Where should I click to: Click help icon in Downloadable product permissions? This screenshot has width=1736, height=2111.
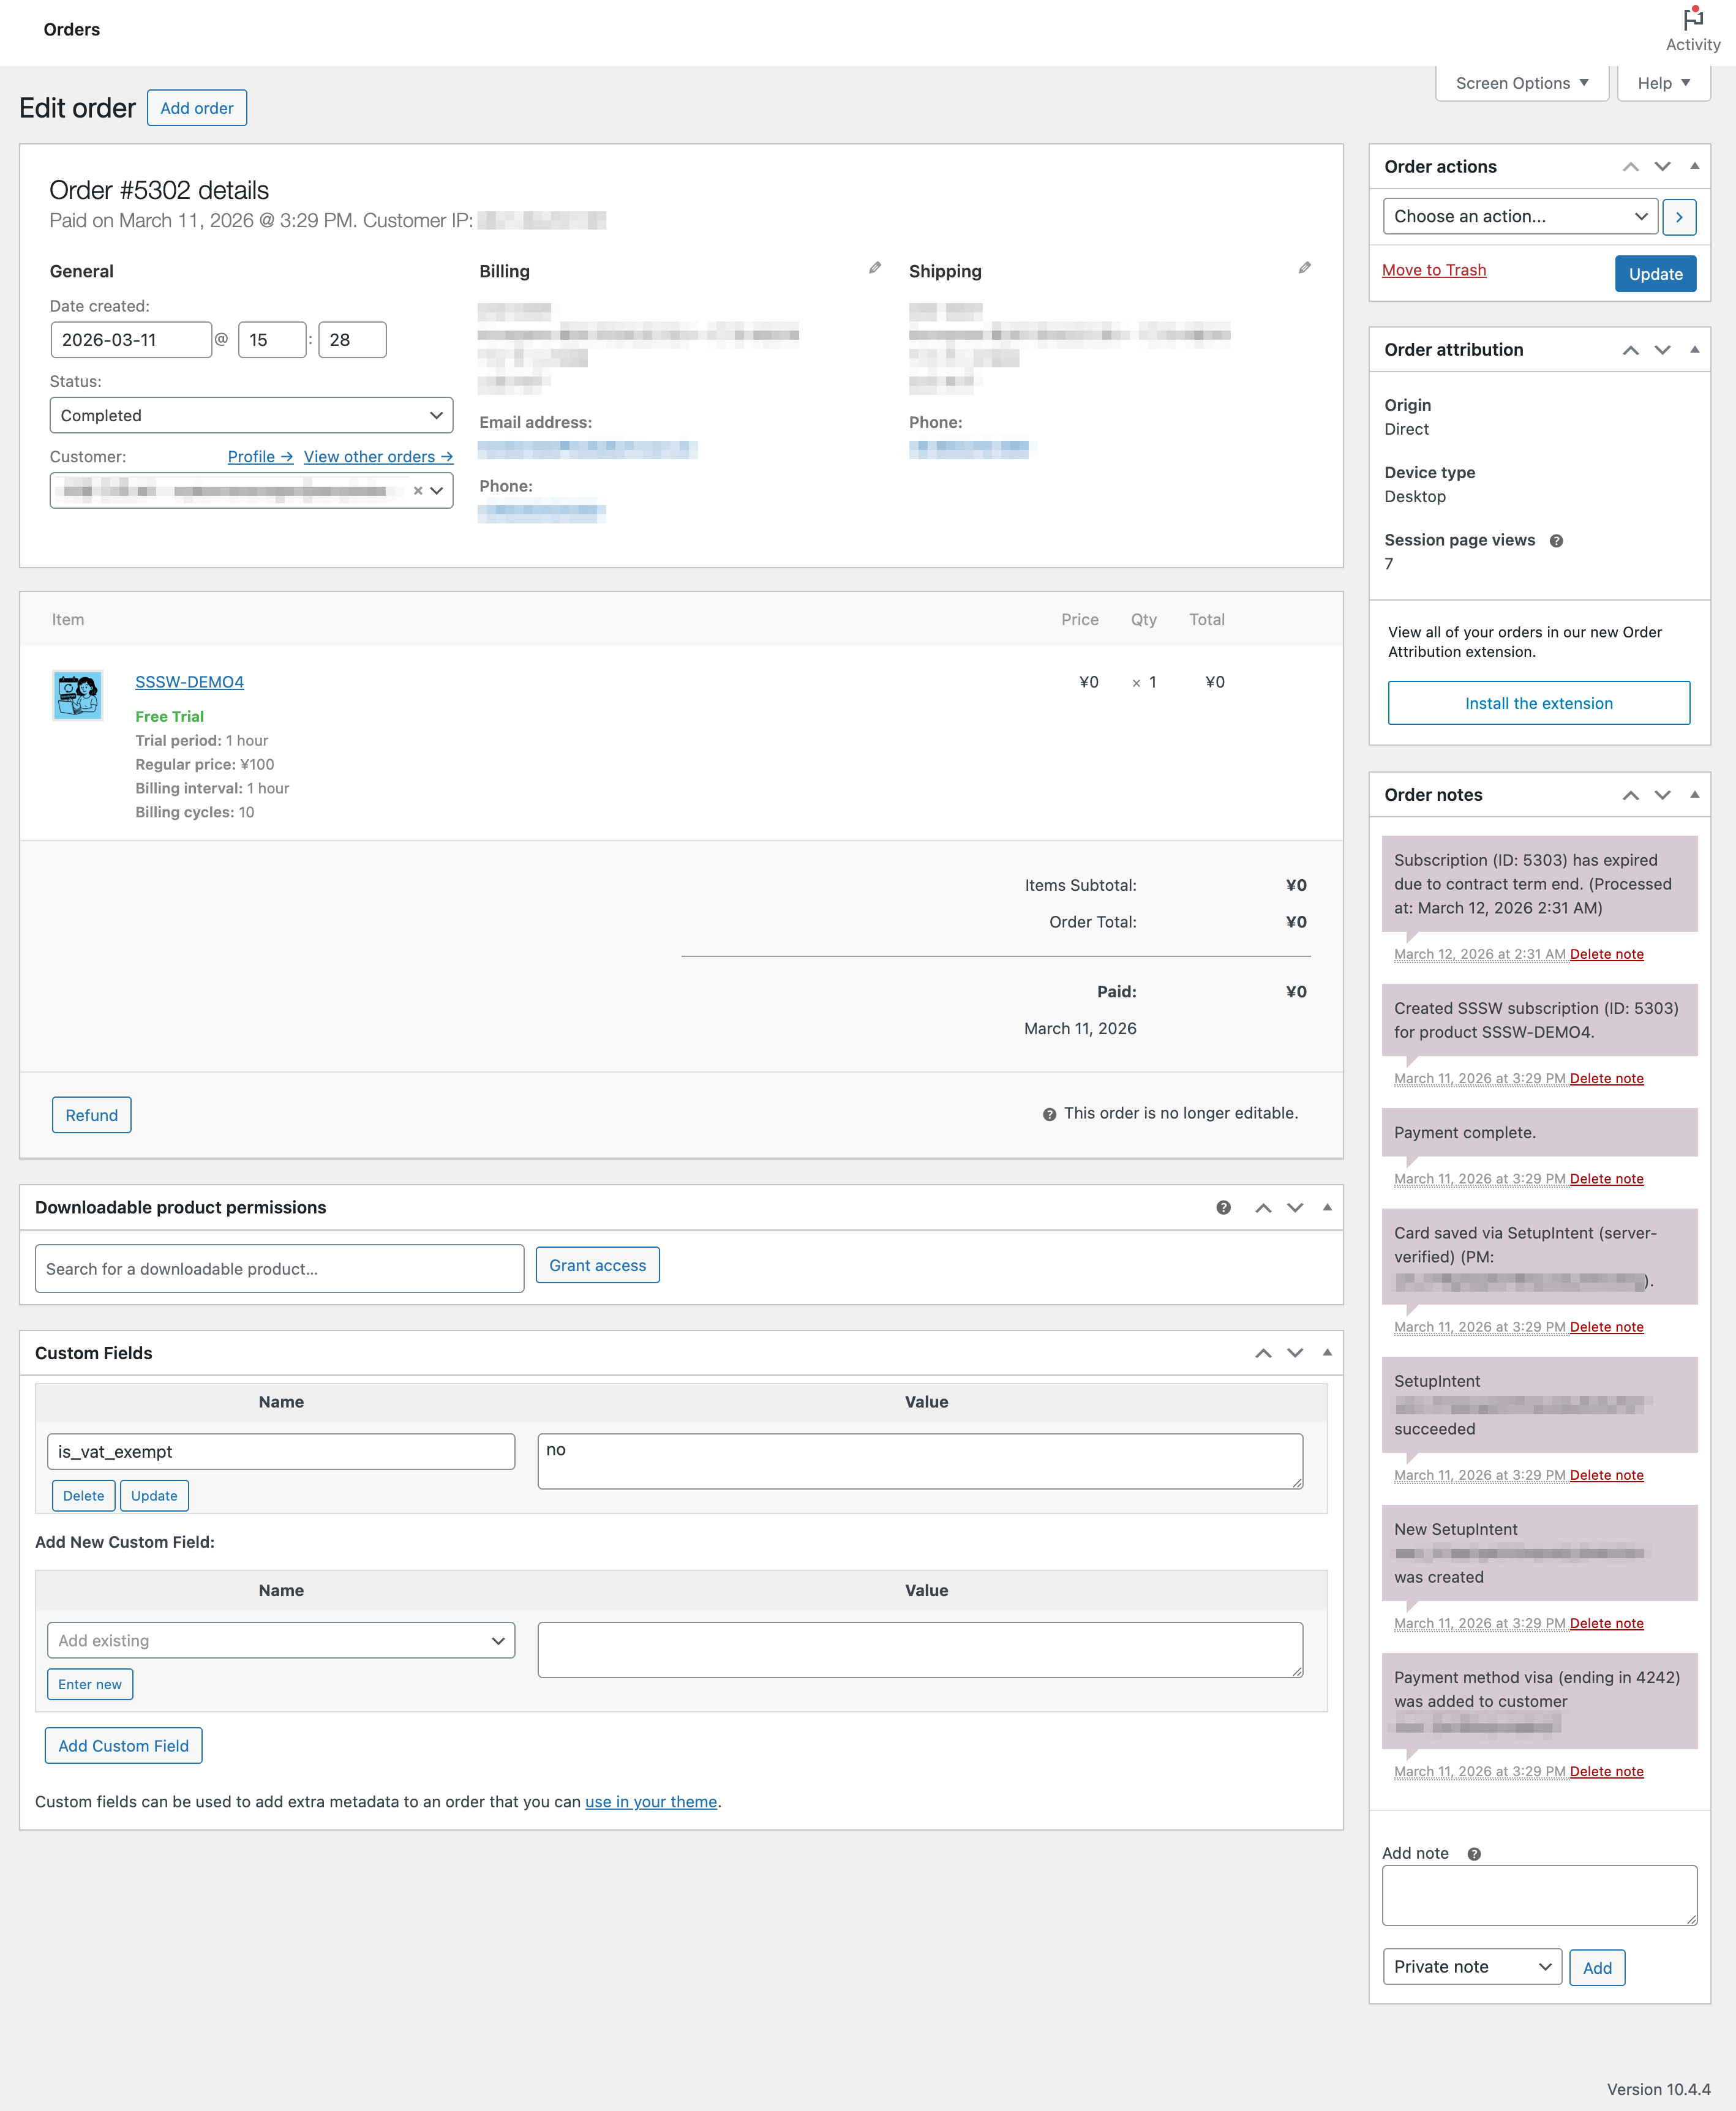[x=1223, y=1207]
